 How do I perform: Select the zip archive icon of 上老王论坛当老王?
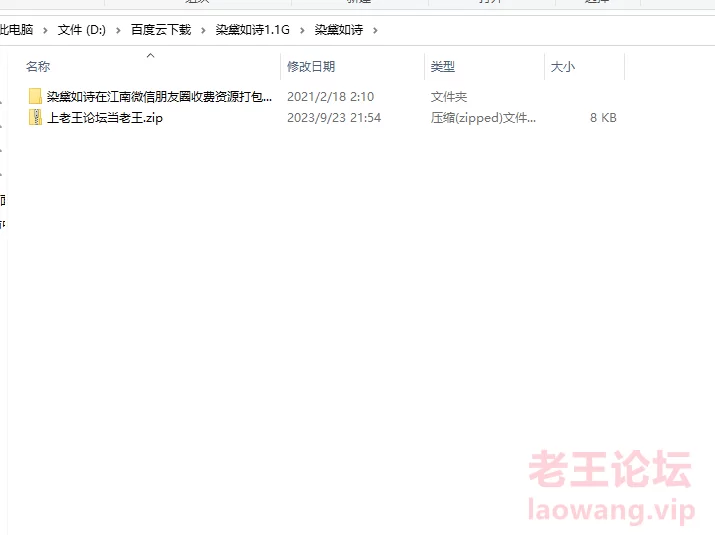(35, 118)
